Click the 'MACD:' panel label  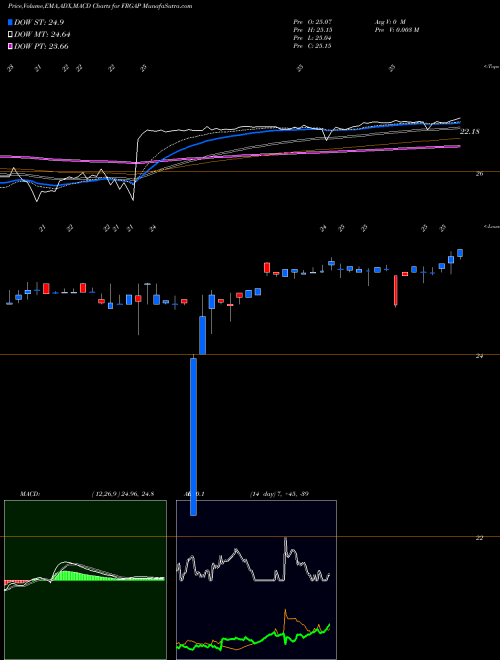click(30, 494)
